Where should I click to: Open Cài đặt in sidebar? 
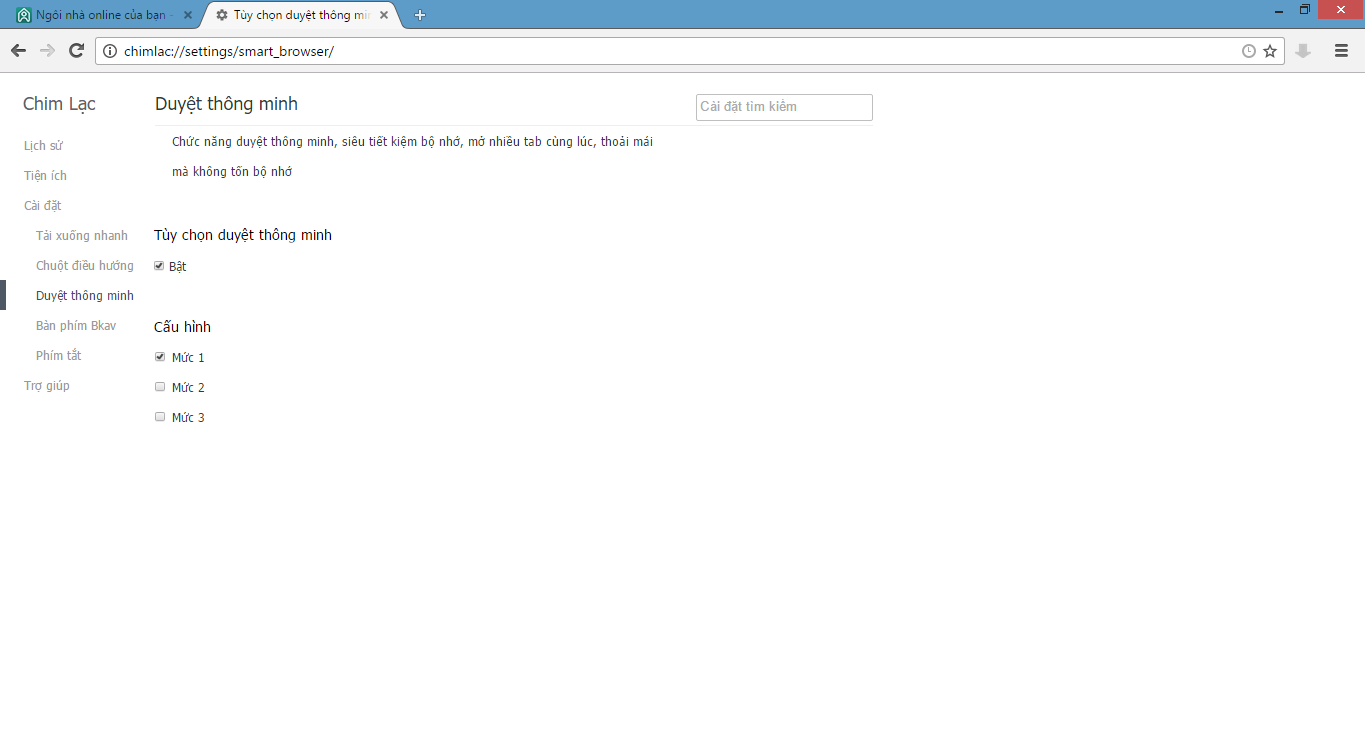(x=43, y=206)
